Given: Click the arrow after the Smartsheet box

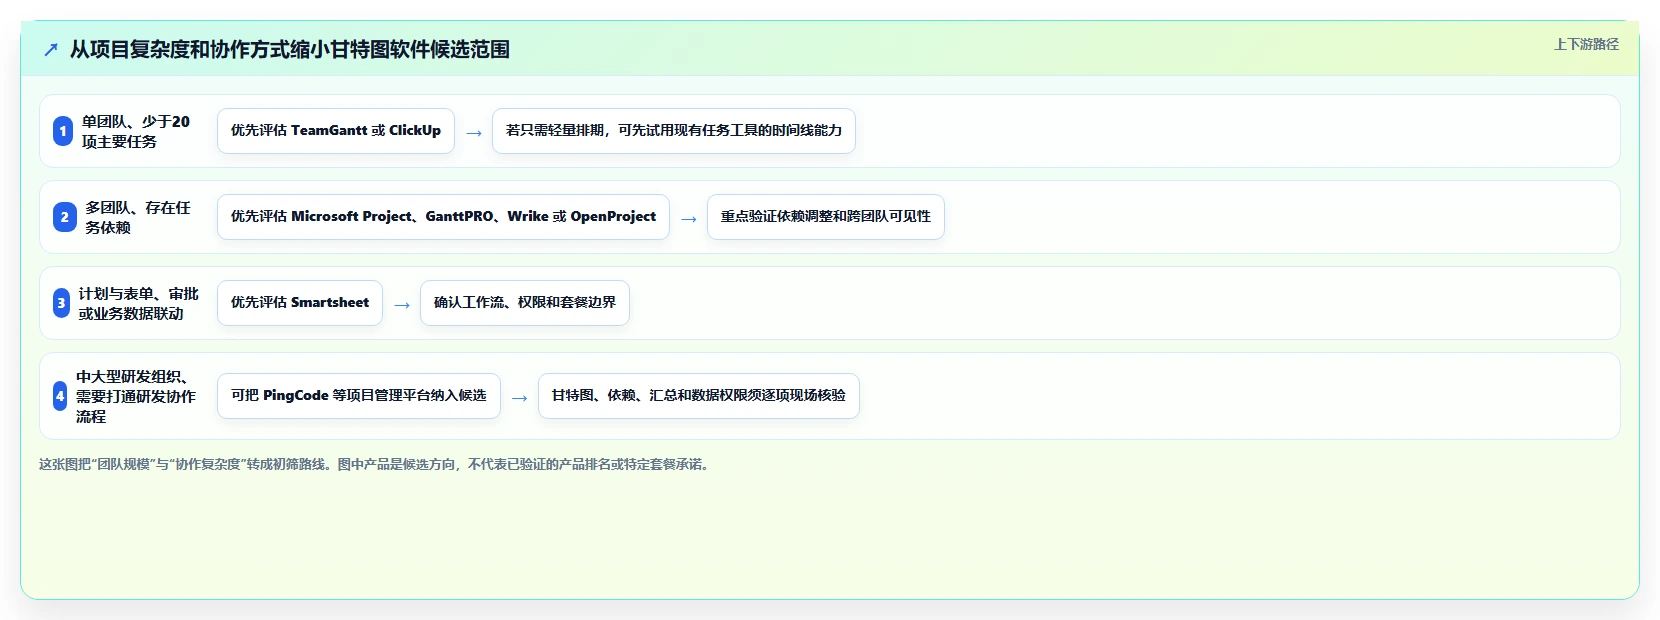Looking at the screenshot, I should pyautogui.click(x=402, y=304).
